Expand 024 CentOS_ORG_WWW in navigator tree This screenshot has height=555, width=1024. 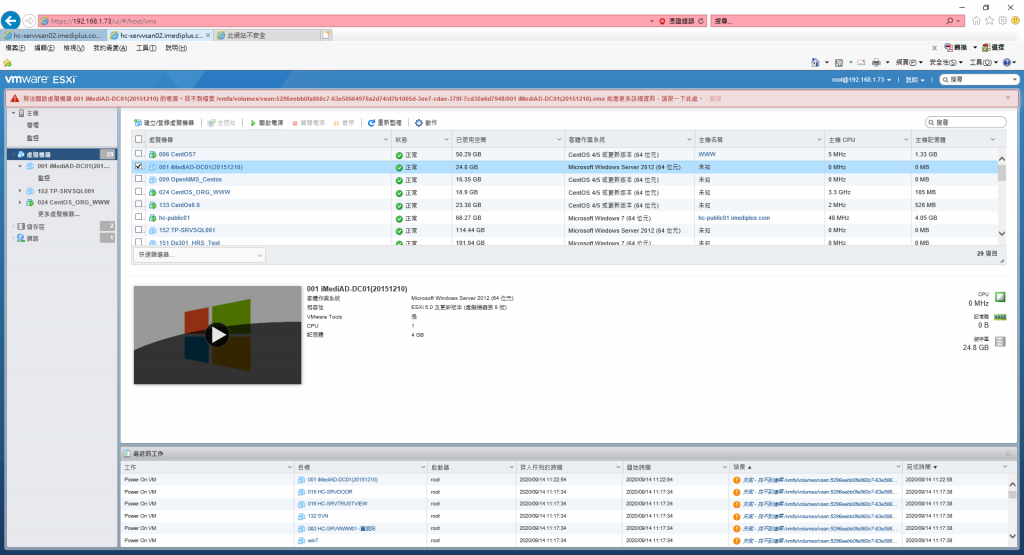coord(20,203)
